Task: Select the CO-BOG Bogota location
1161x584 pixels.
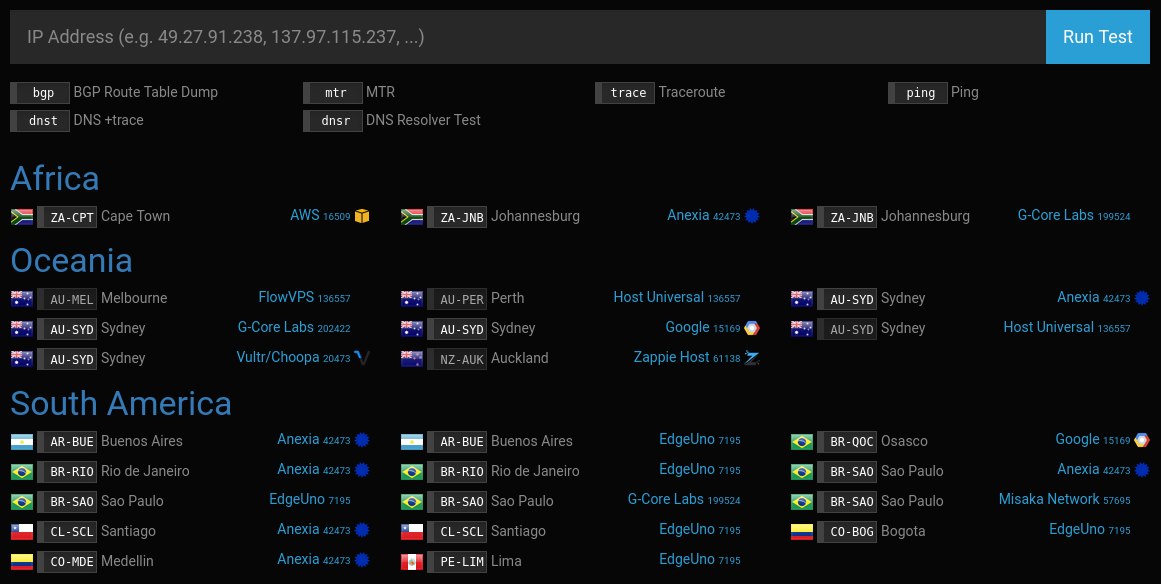Action: coord(847,531)
